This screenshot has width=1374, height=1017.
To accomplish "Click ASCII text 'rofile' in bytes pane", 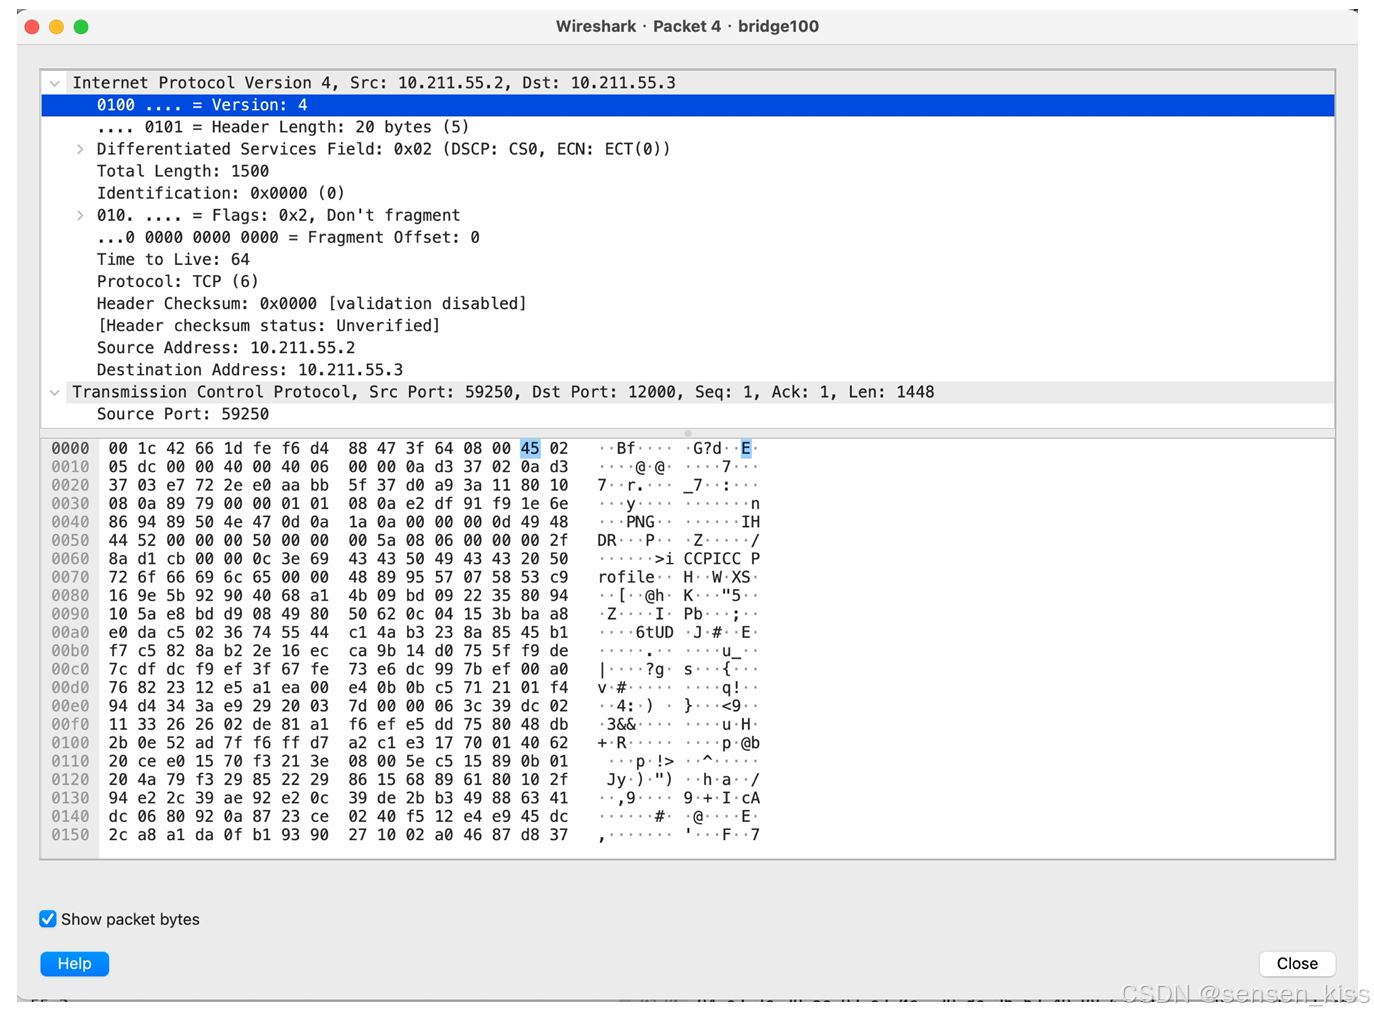I will click(627, 577).
